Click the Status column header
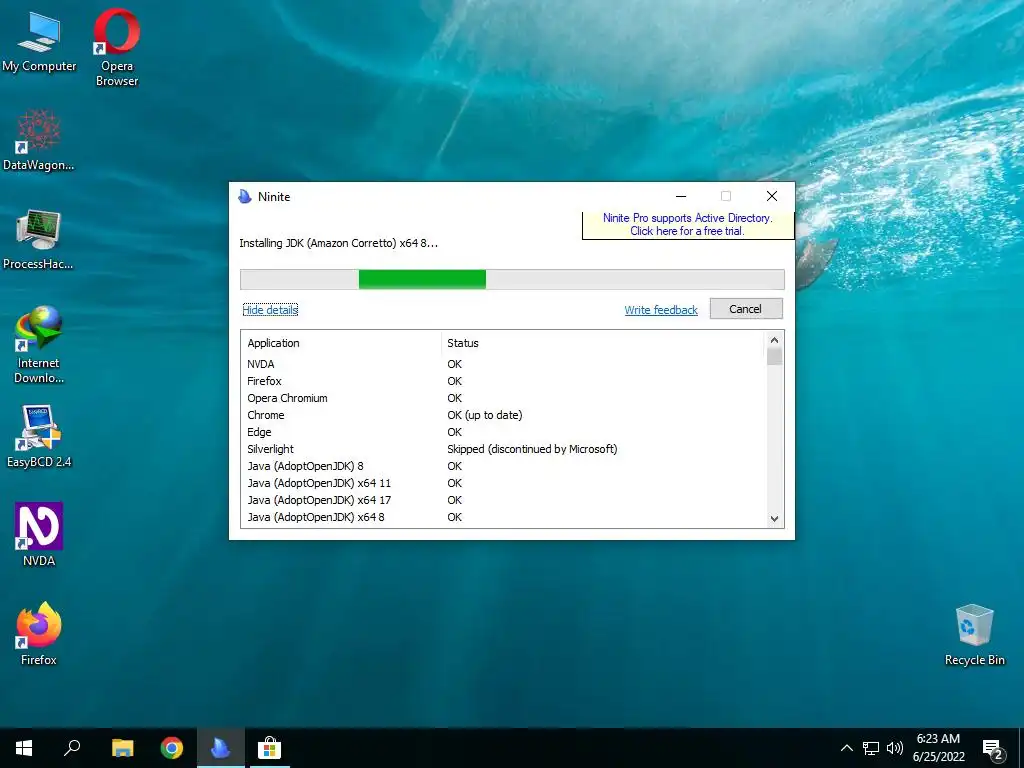 click(603, 343)
